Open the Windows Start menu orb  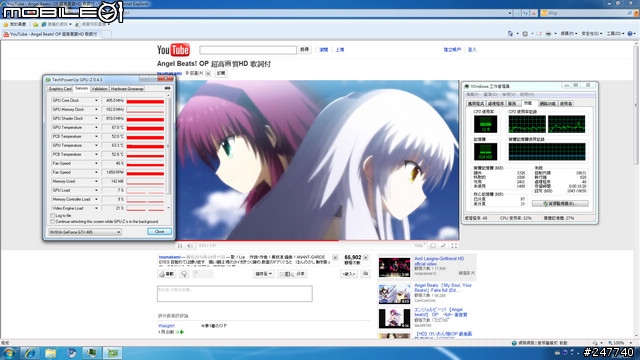coord(9,353)
